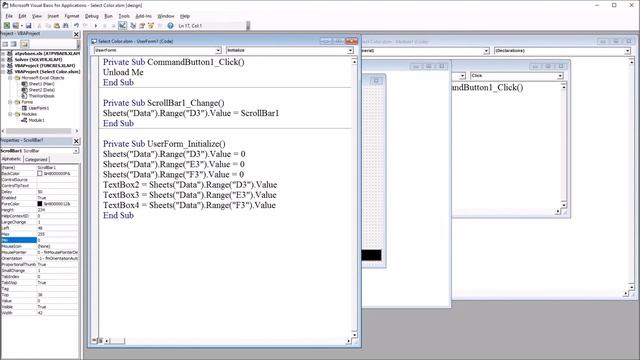This screenshot has width=640, height=360.
Task: Click the Procedure View button below code
Action: [94, 340]
